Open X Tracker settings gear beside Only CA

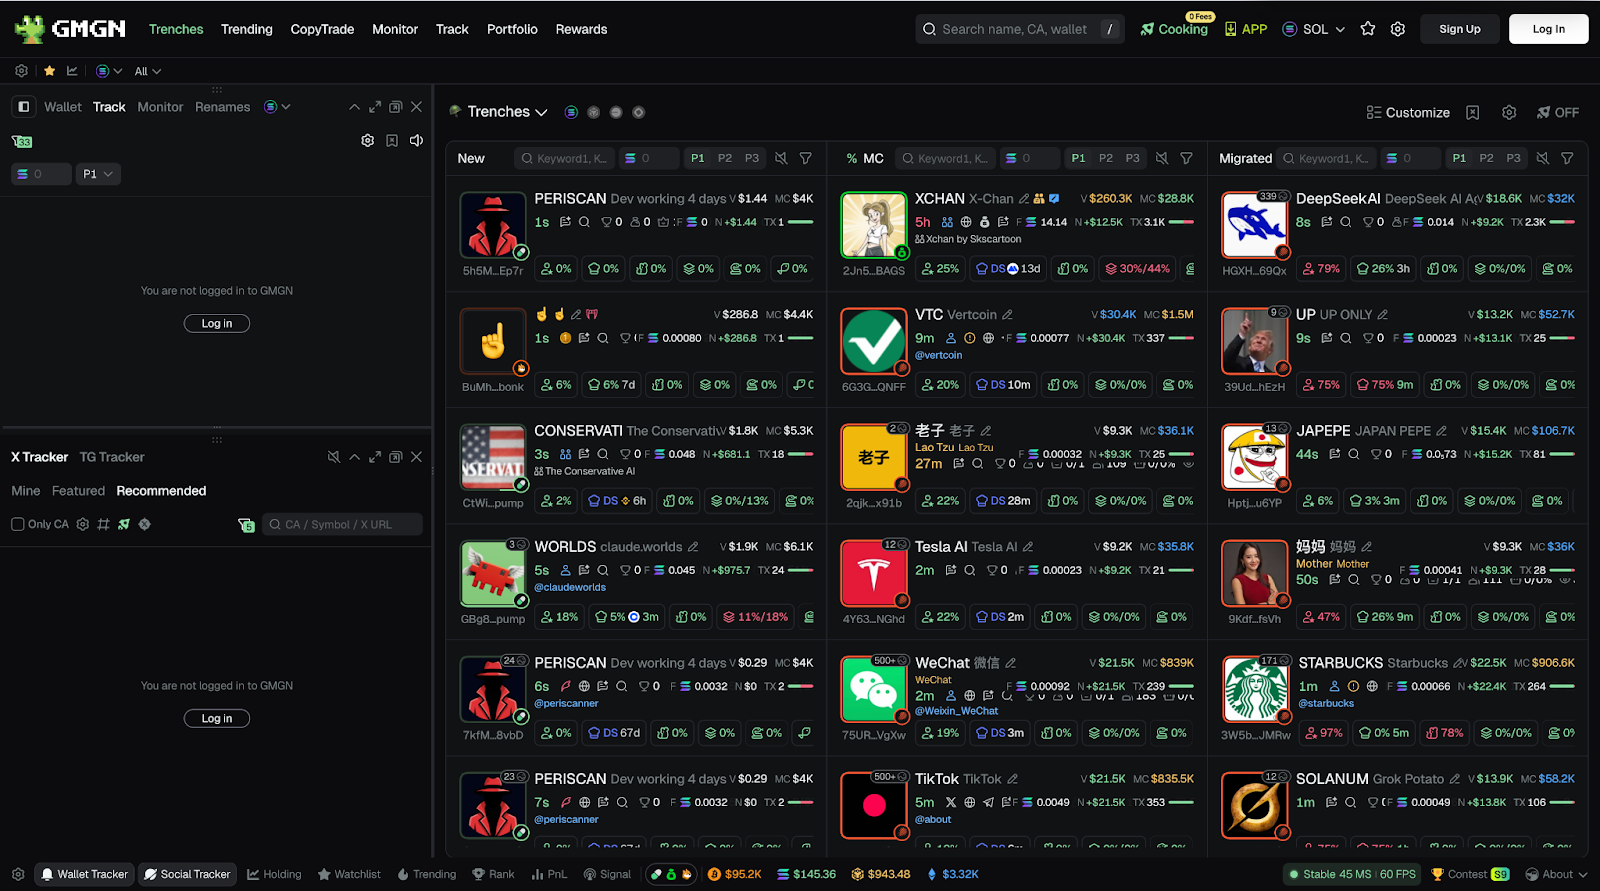click(83, 524)
